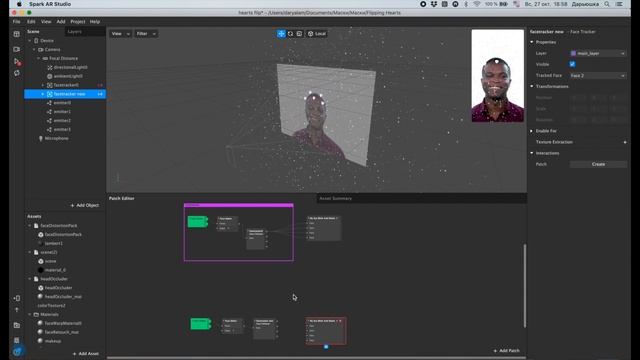Collapse the Materials asset folder
Image resolution: width=640 pixels, height=360 pixels.
pyautogui.click(x=29, y=315)
